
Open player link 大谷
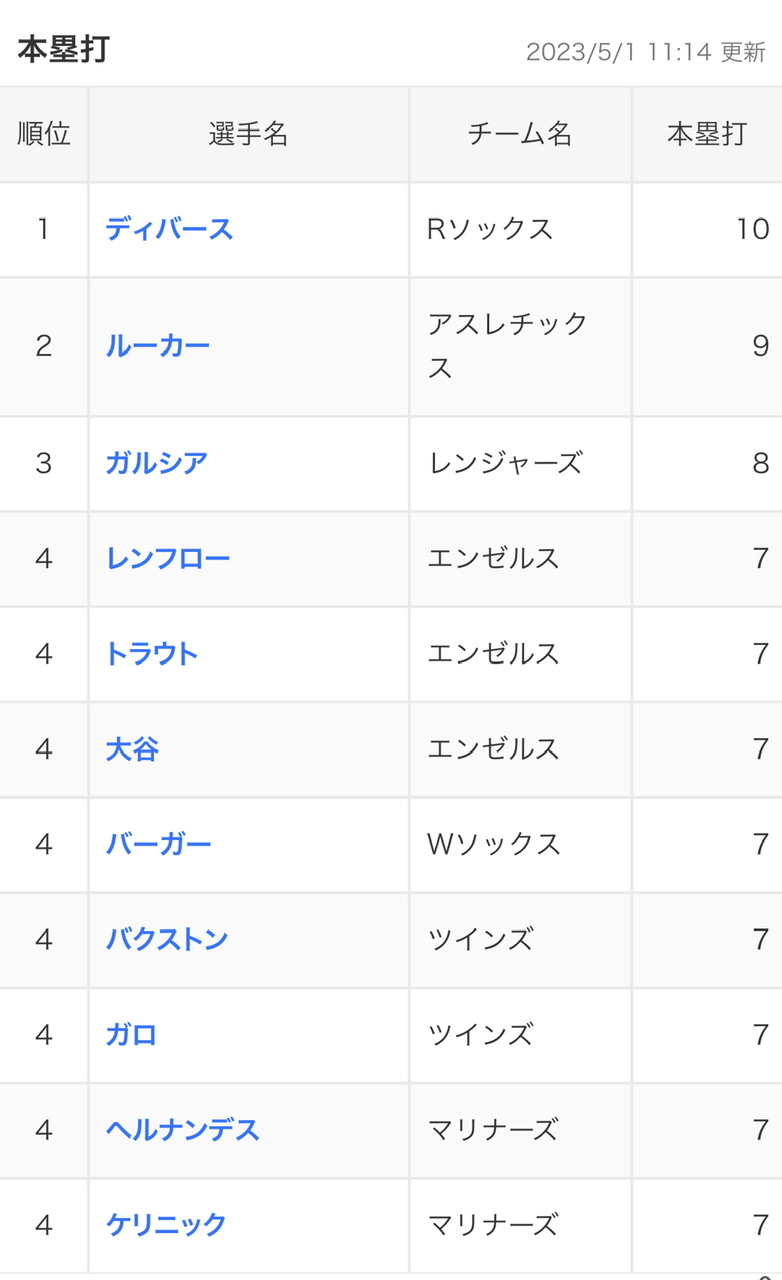click(132, 749)
